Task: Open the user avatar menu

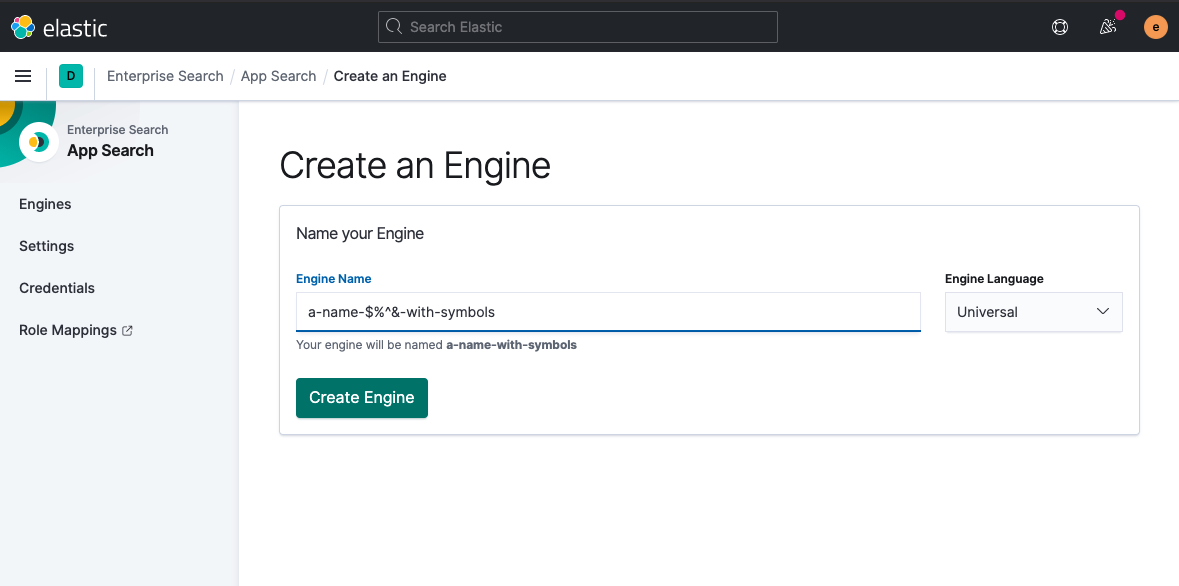Action: (1155, 27)
